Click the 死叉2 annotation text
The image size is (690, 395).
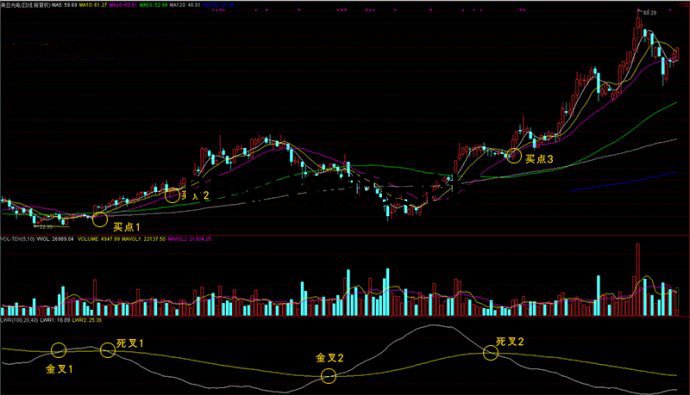pos(510,342)
